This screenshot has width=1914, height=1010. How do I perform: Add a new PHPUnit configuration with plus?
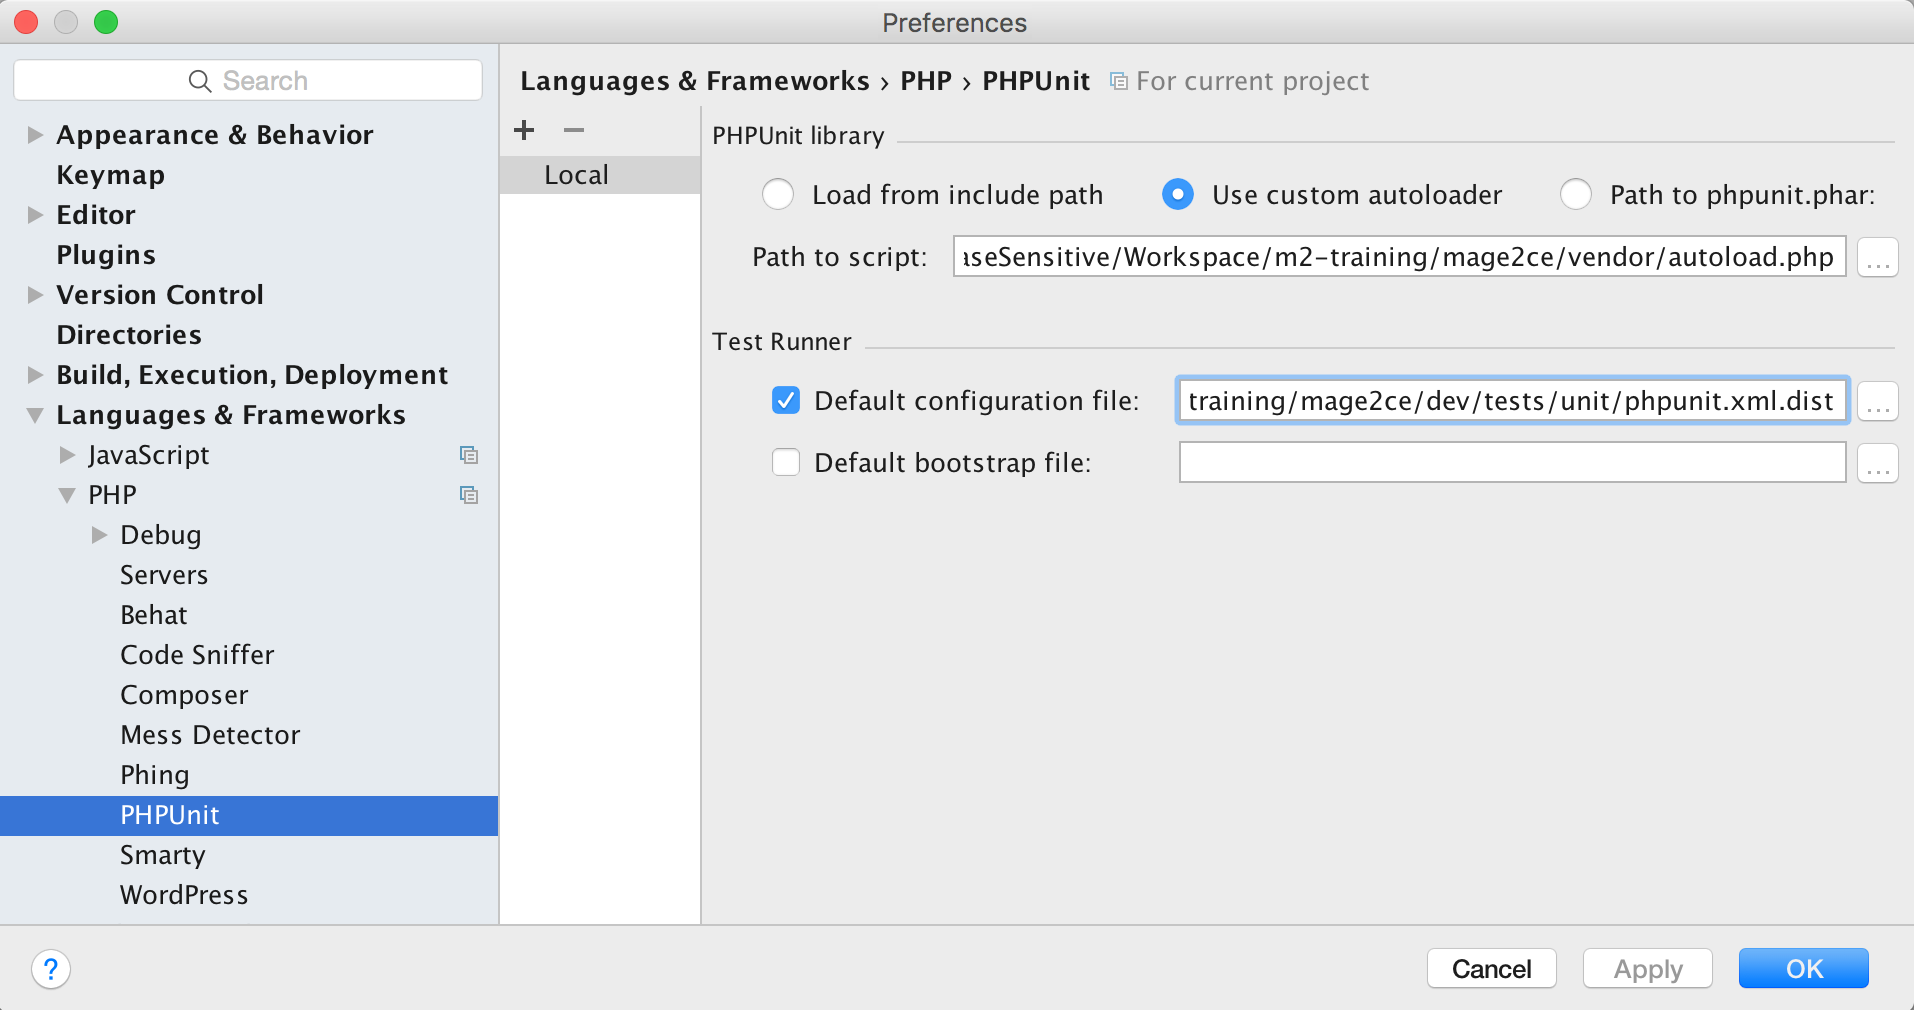click(524, 130)
